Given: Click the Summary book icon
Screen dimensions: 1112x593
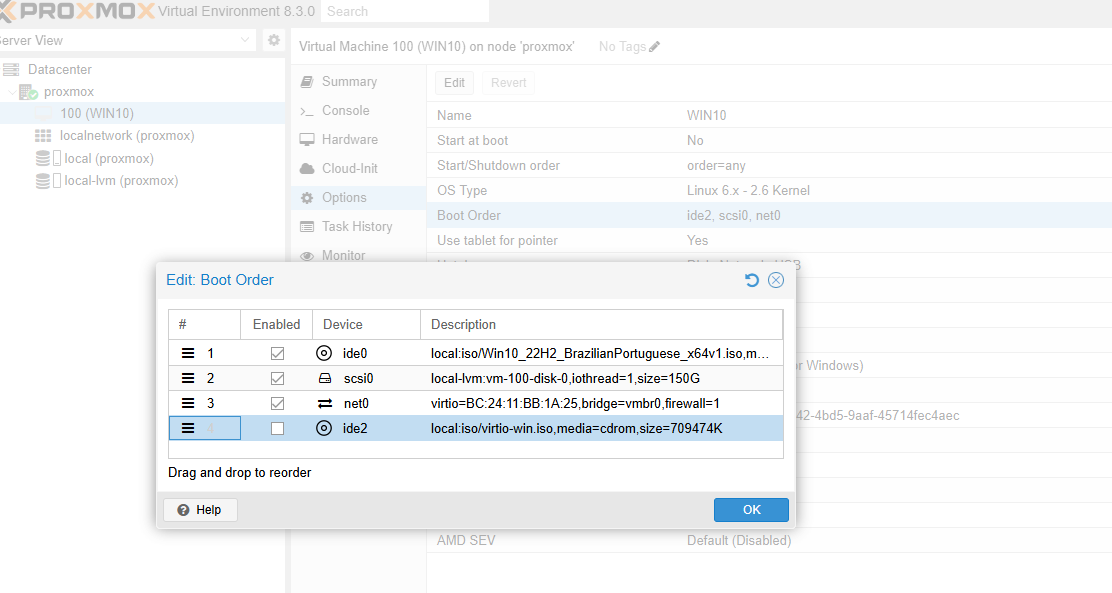Looking at the screenshot, I should (307, 82).
